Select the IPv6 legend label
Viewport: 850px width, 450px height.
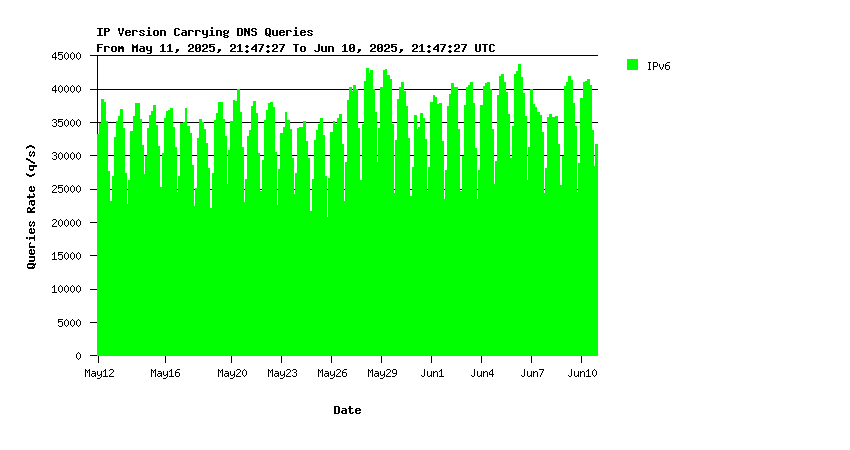[659, 66]
